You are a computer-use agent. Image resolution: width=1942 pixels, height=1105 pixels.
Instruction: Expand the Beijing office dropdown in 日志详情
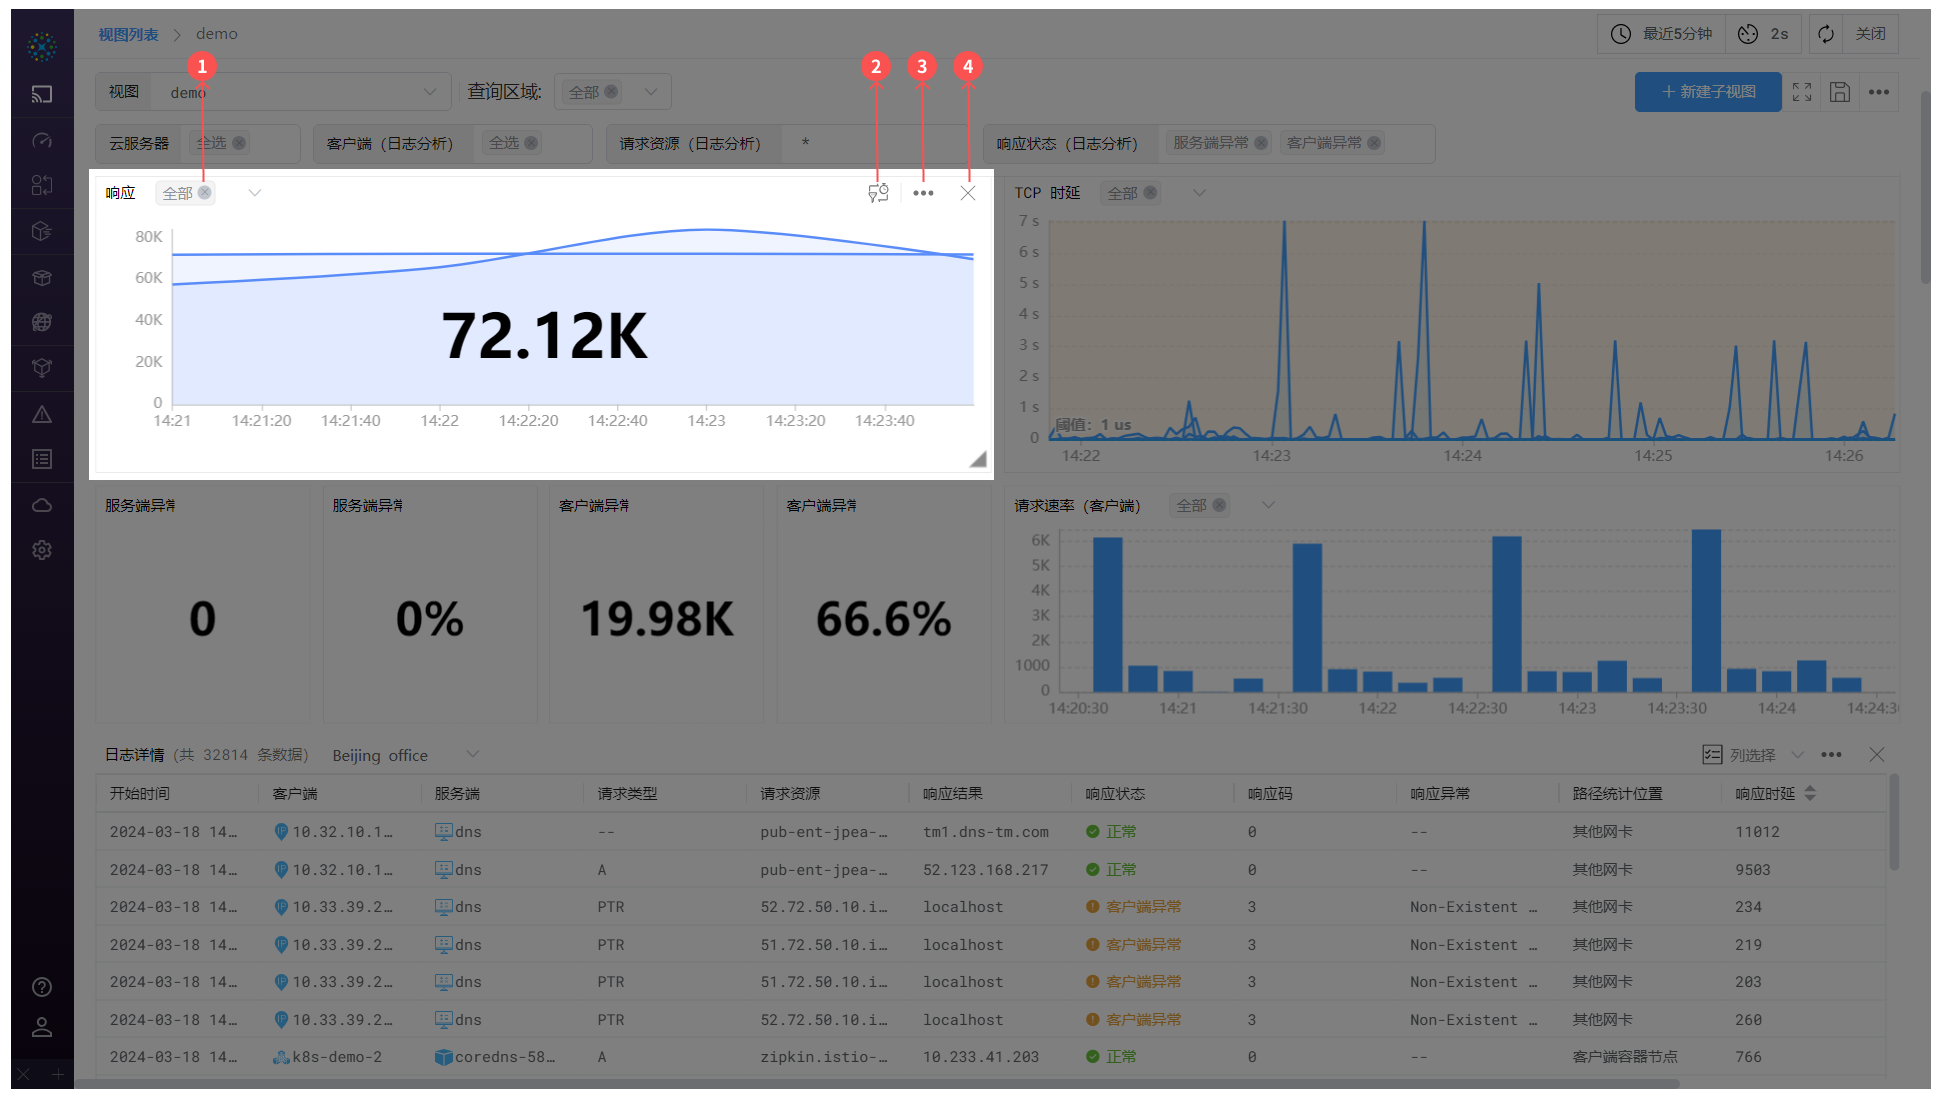tap(471, 754)
